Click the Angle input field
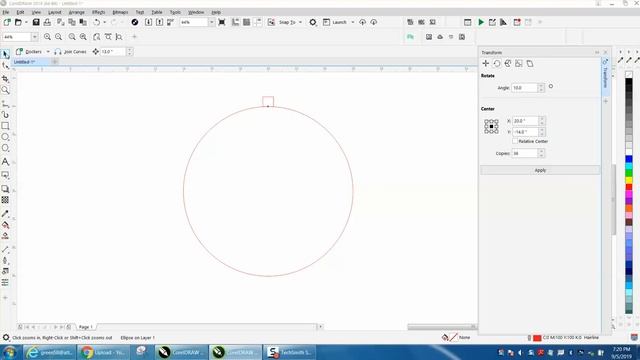The height and width of the screenshot is (360, 640). coord(525,88)
